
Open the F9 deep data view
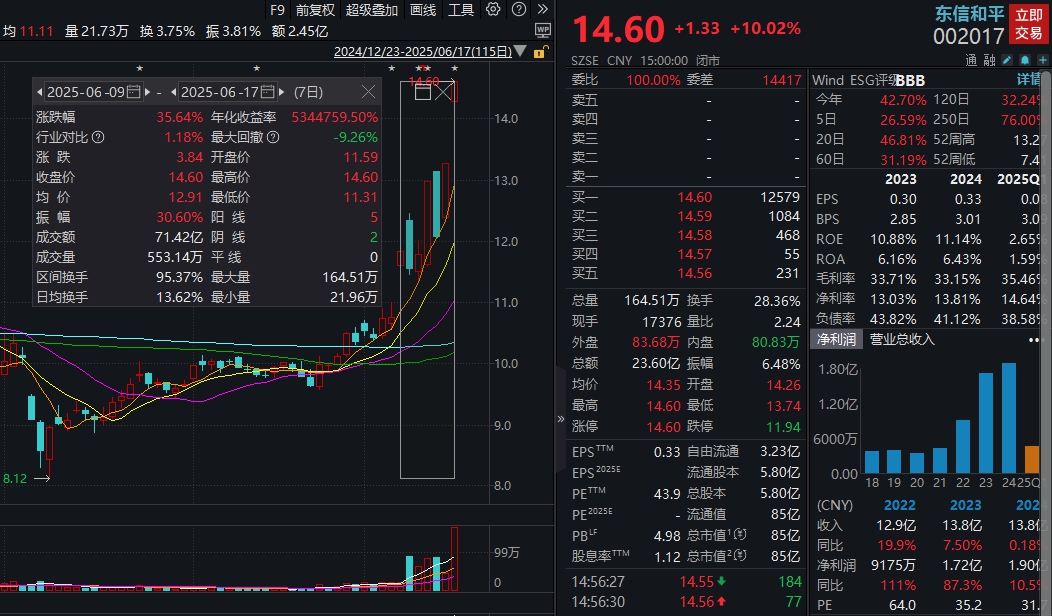tap(277, 9)
